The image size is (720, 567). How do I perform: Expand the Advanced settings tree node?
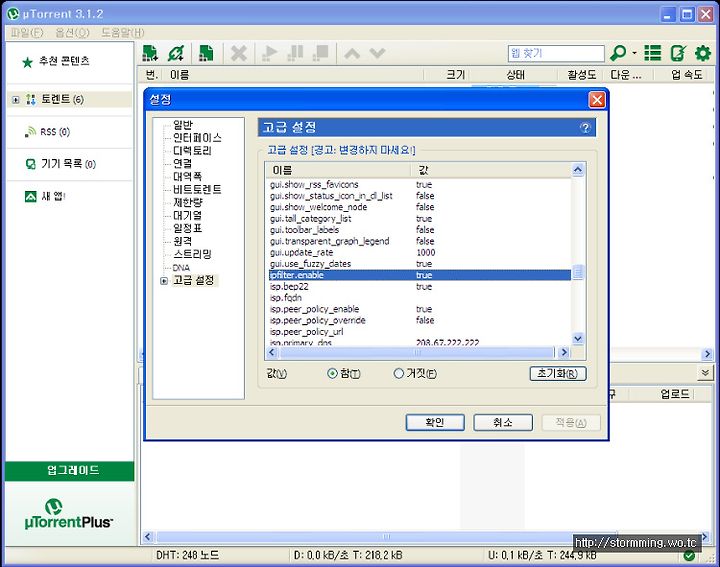click(164, 281)
